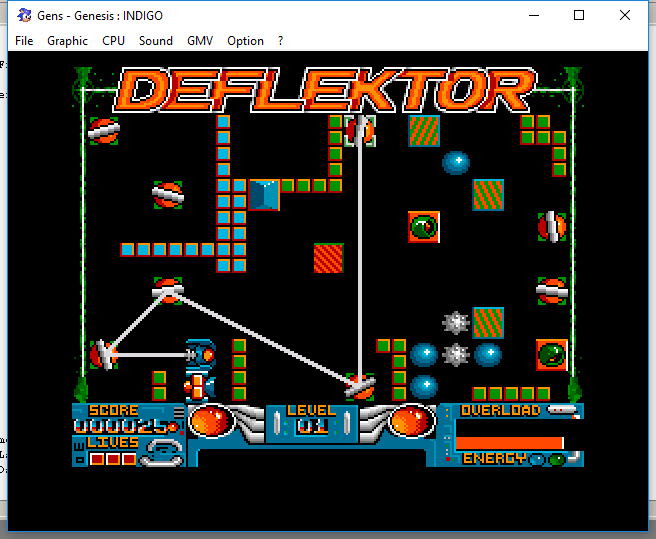
Task: Click the orange ENERGY bar
Action: 510,443
